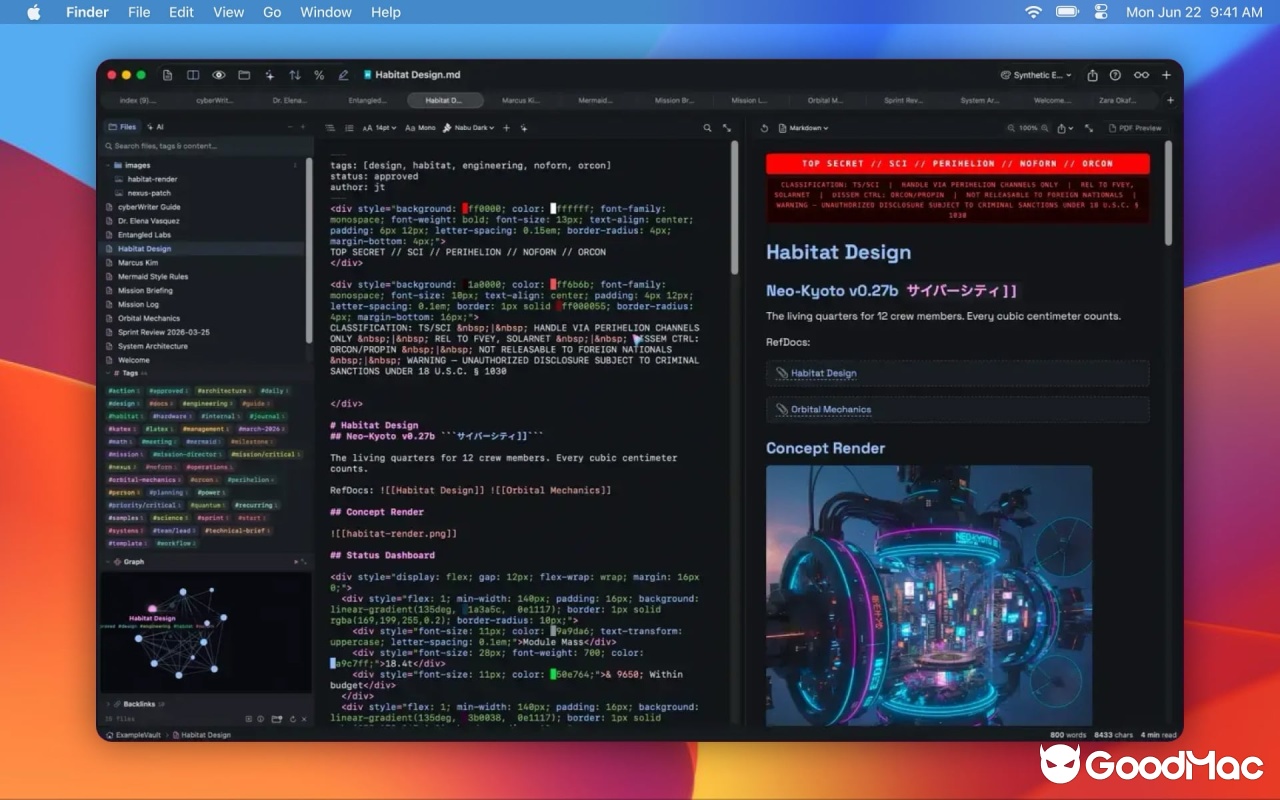
Task: Click the plus icon in editor toolbar
Action: point(506,128)
